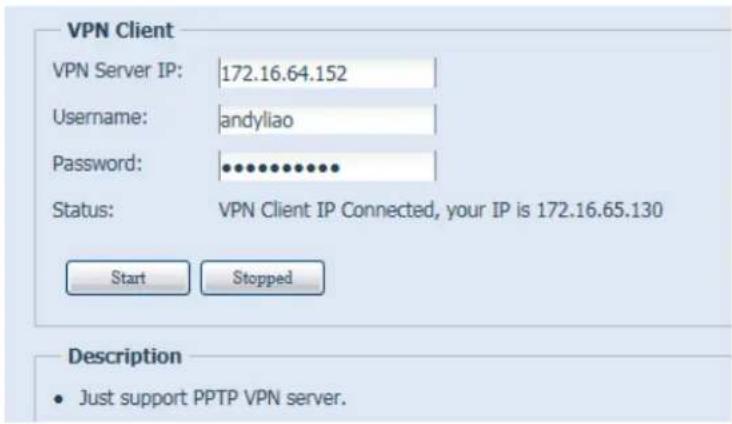Click inside the masked Password field
The height and width of the screenshot is (424, 732).
[x=326, y=165]
